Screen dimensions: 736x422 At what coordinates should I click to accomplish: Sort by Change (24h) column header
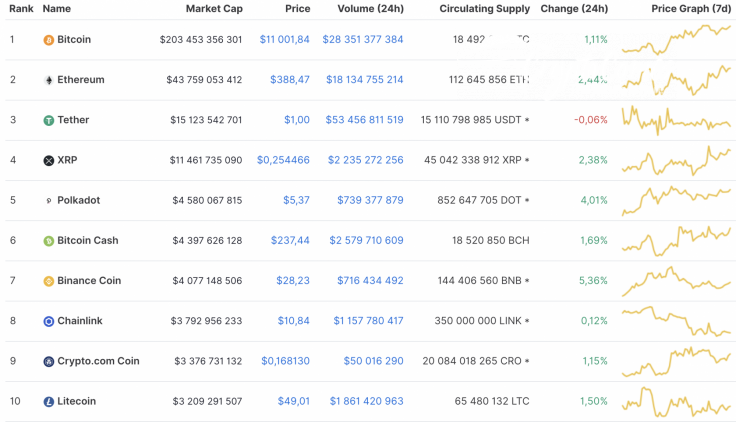[574, 8]
